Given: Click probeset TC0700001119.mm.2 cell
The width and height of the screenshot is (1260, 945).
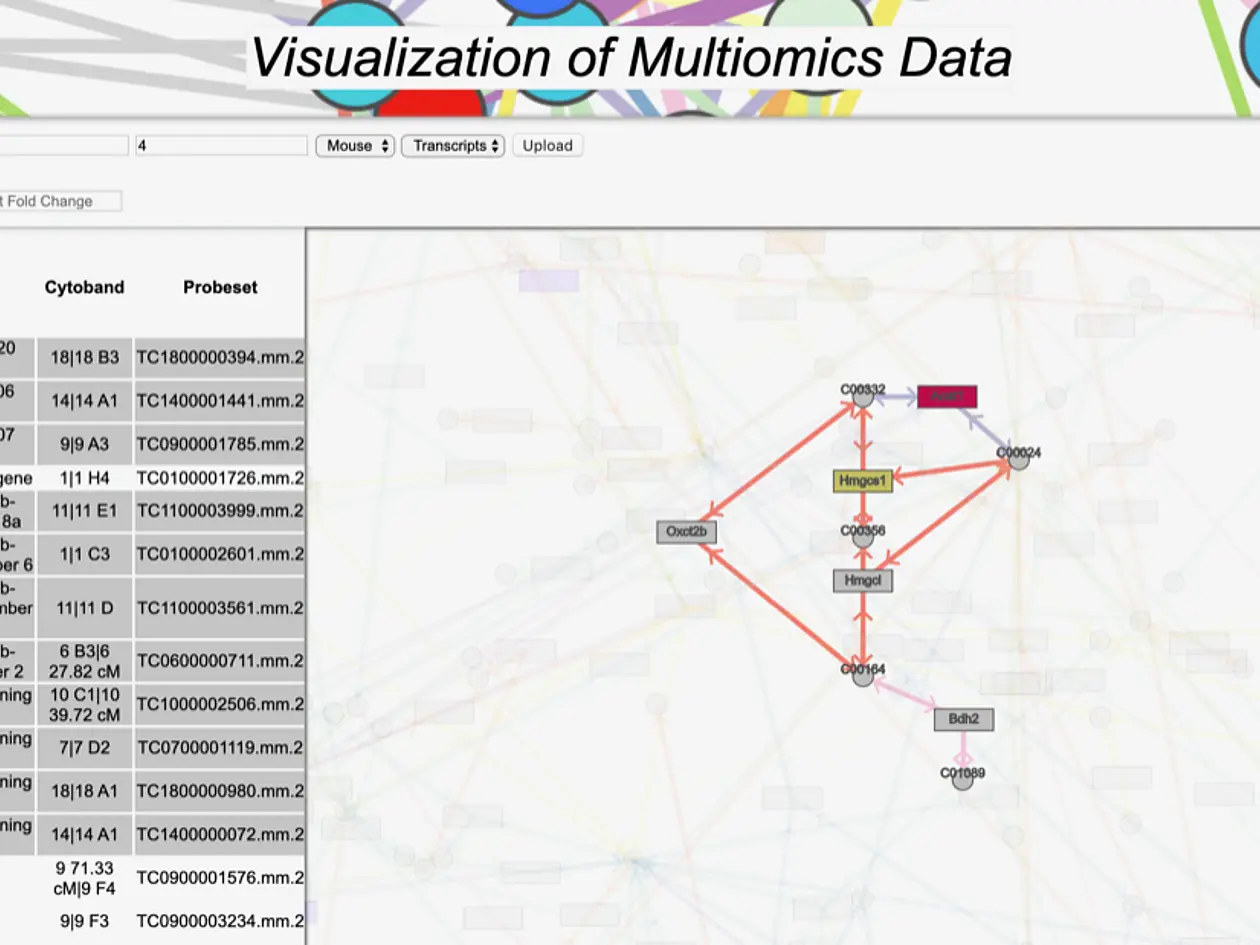Looking at the screenshot, I should click(220, 747).
